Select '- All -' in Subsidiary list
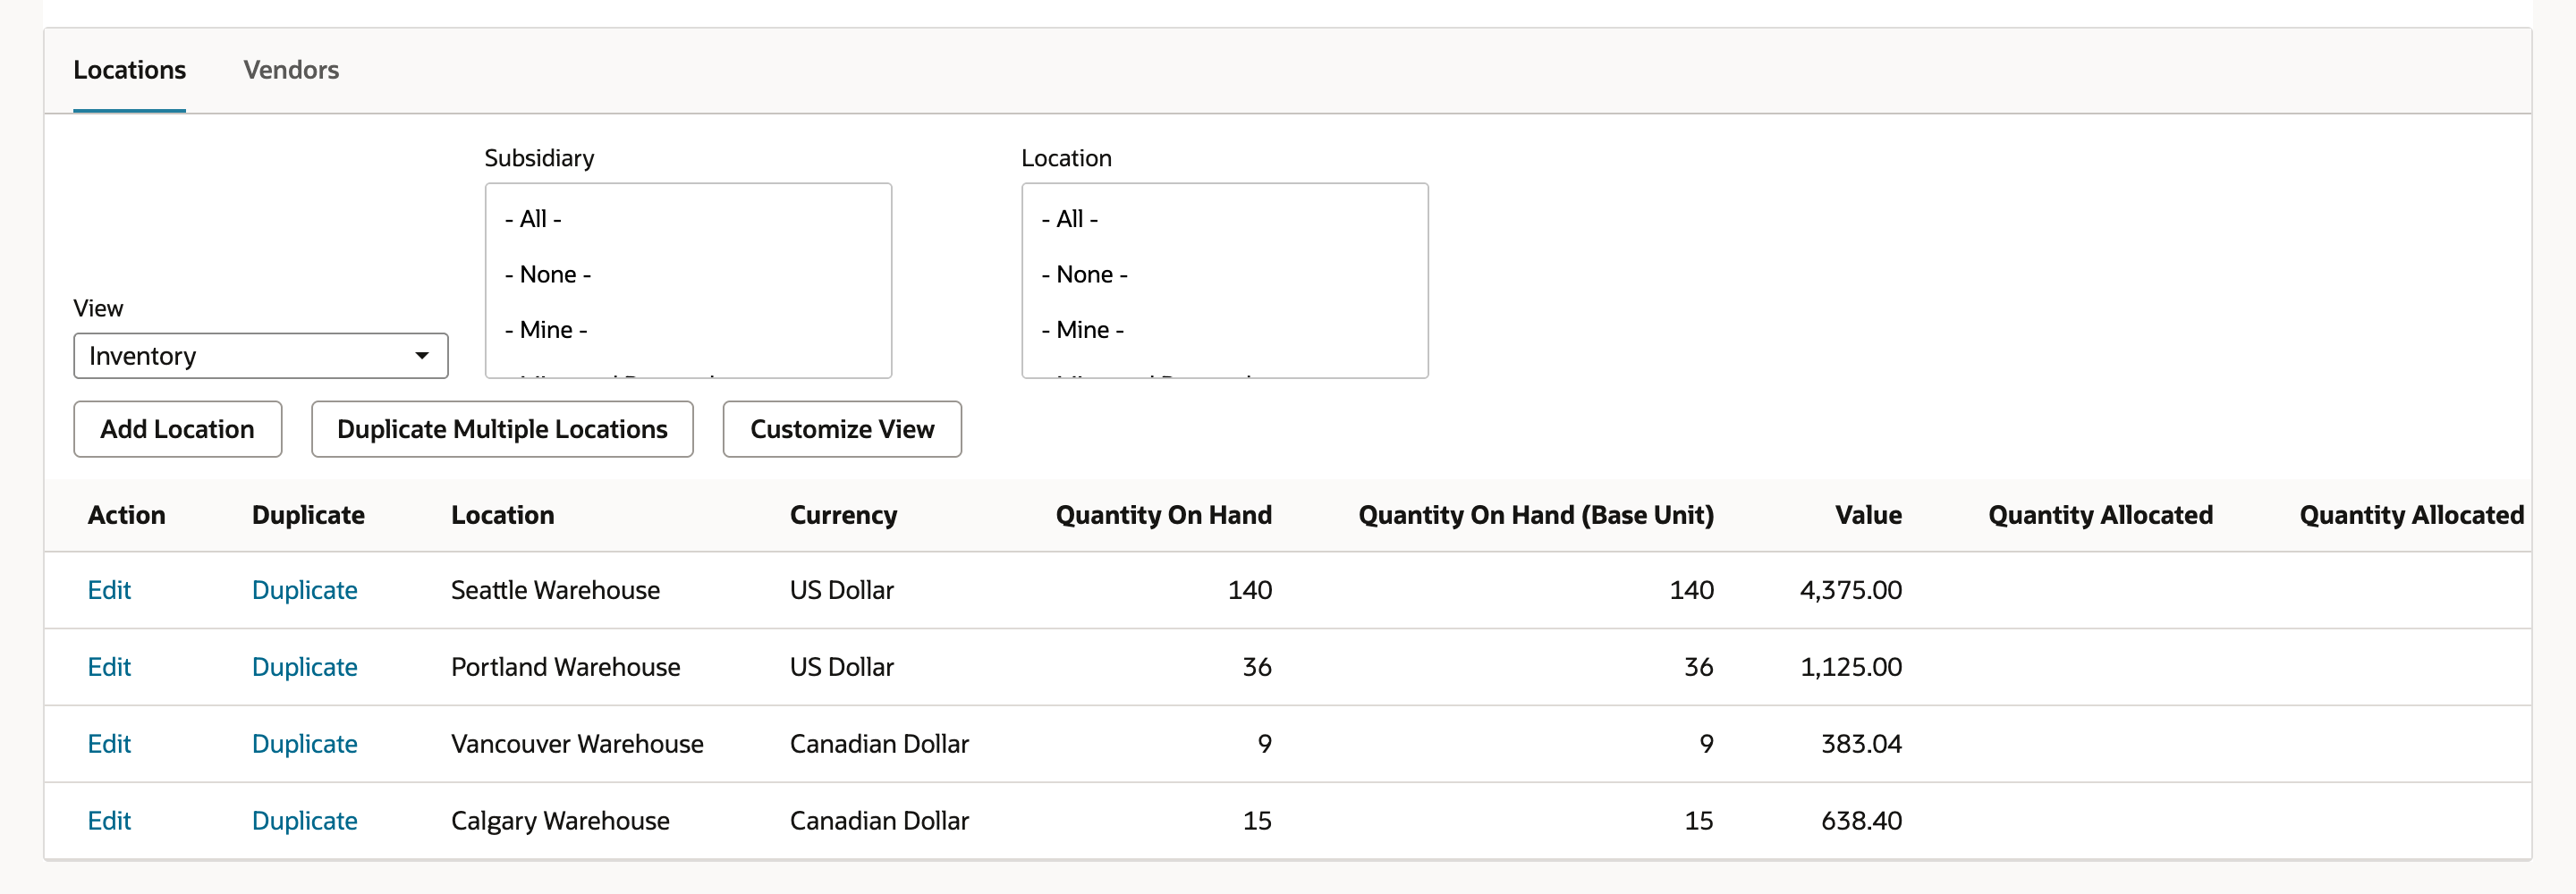Screen dimensions: 2576x894 [533, 219]
